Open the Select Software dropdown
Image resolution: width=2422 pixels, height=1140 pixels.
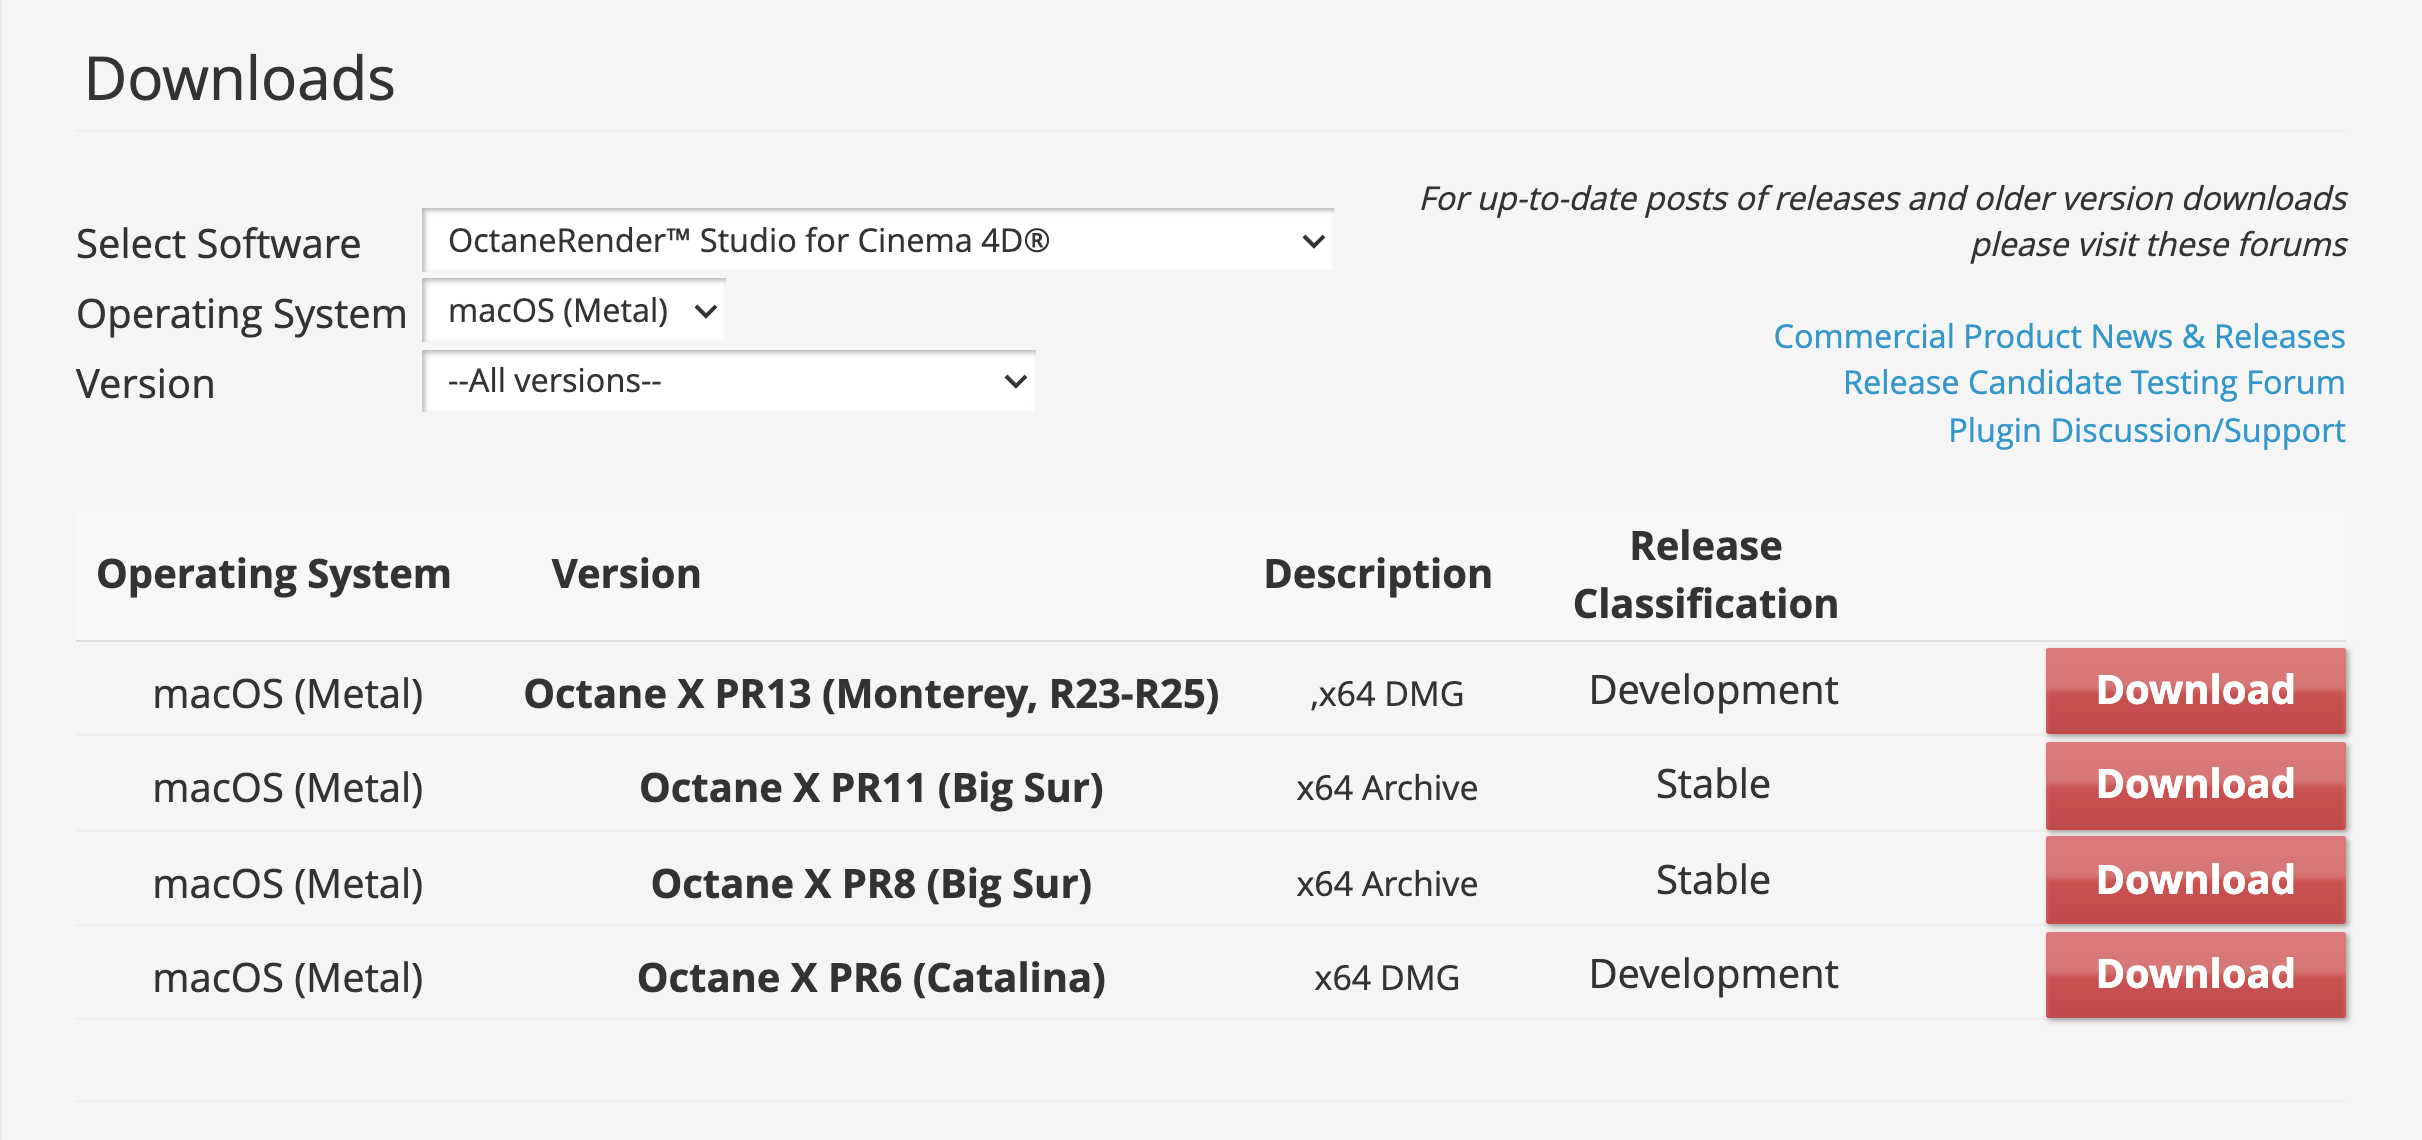coord(878,241)
